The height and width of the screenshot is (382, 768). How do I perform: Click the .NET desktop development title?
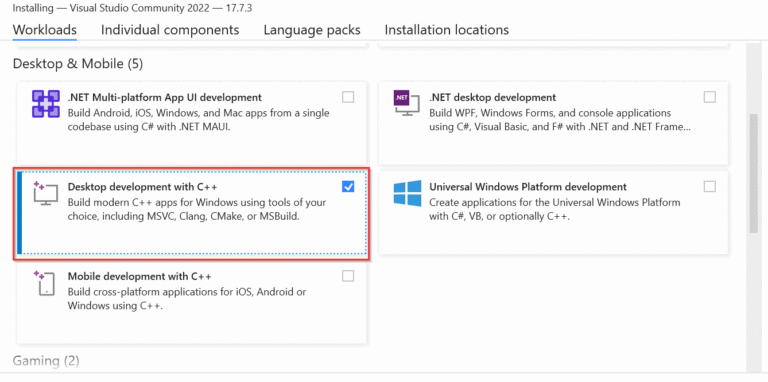coord(493,97)
